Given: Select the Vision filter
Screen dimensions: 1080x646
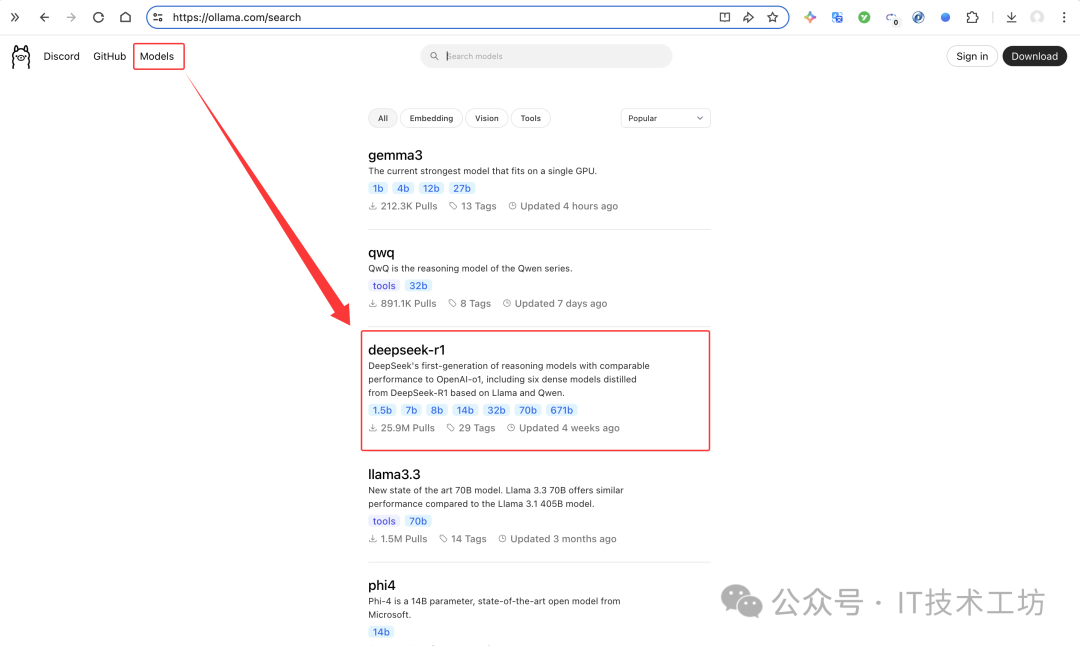Looking at the screenshot, I should click(x=486, y=118).
